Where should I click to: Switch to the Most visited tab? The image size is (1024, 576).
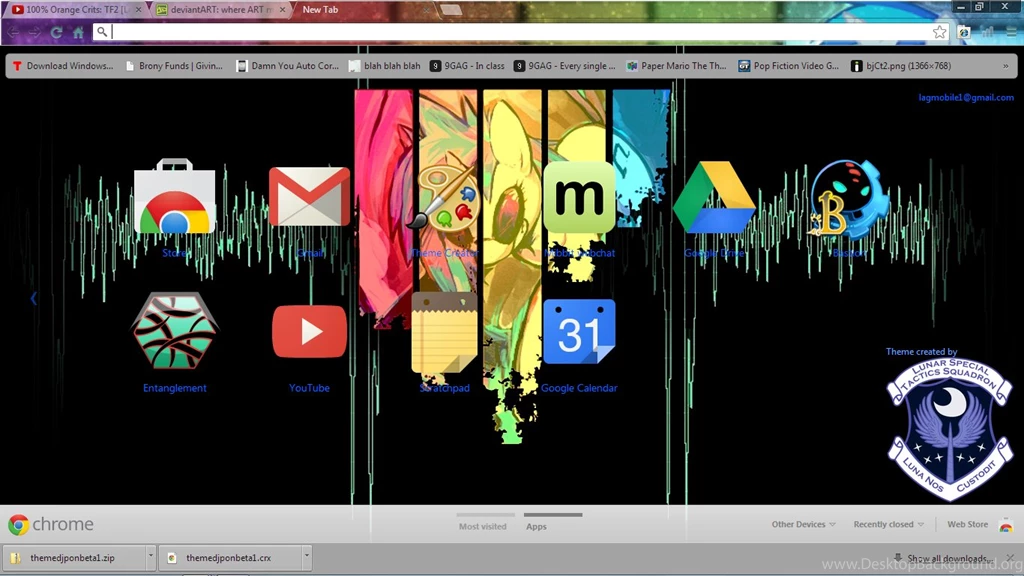pos(483,526)
